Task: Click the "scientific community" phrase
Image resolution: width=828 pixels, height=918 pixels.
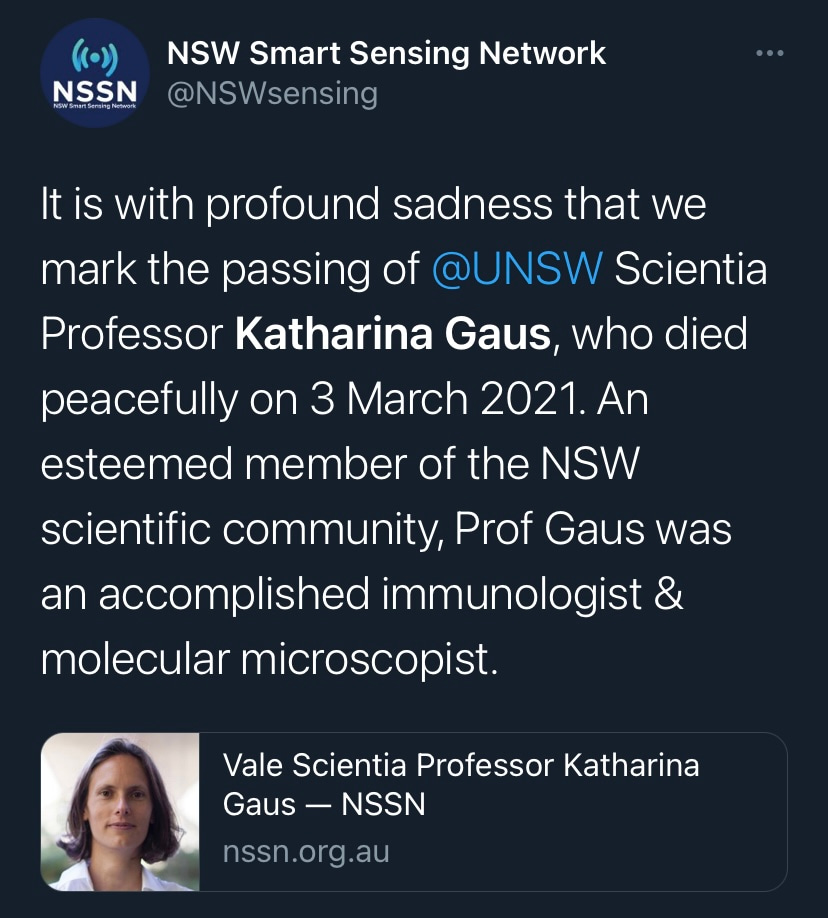Action: [x=241, y=530]
